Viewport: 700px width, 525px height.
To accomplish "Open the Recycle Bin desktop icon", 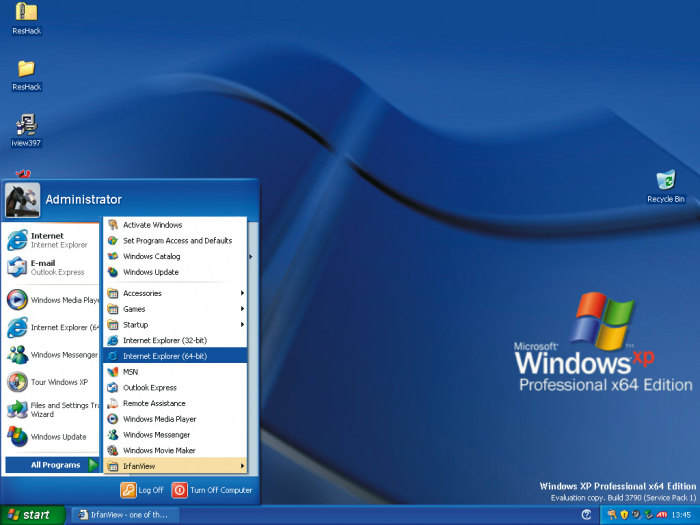I will (666, 186).
